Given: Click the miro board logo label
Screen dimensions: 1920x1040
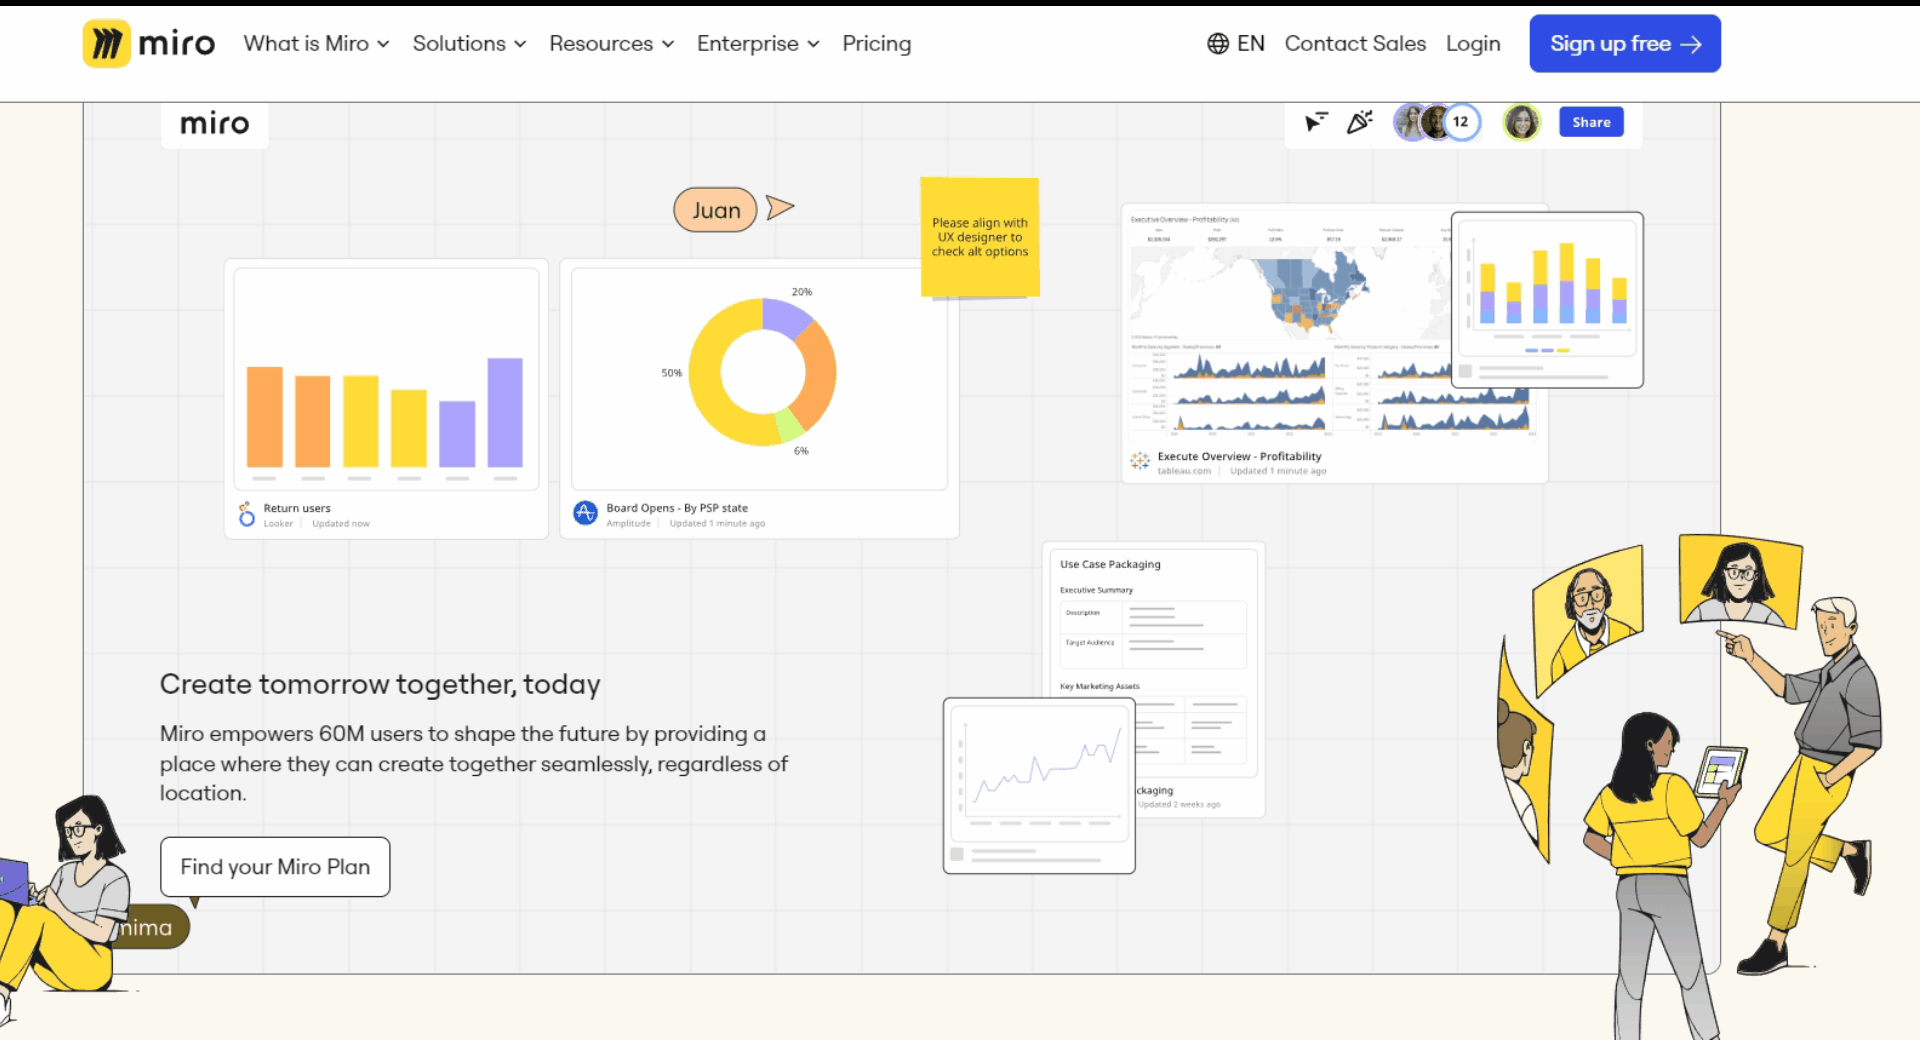Looking at the screenshot, I should [x=214, y=124].
